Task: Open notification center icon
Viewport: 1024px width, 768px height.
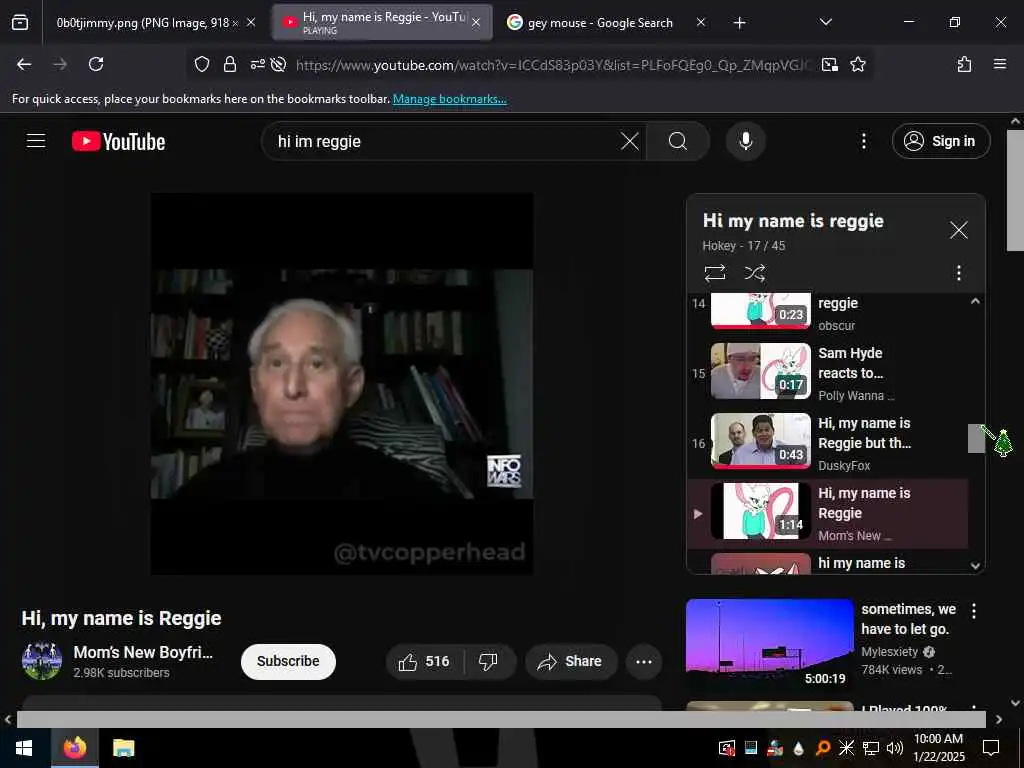Action: pos(991,748)
